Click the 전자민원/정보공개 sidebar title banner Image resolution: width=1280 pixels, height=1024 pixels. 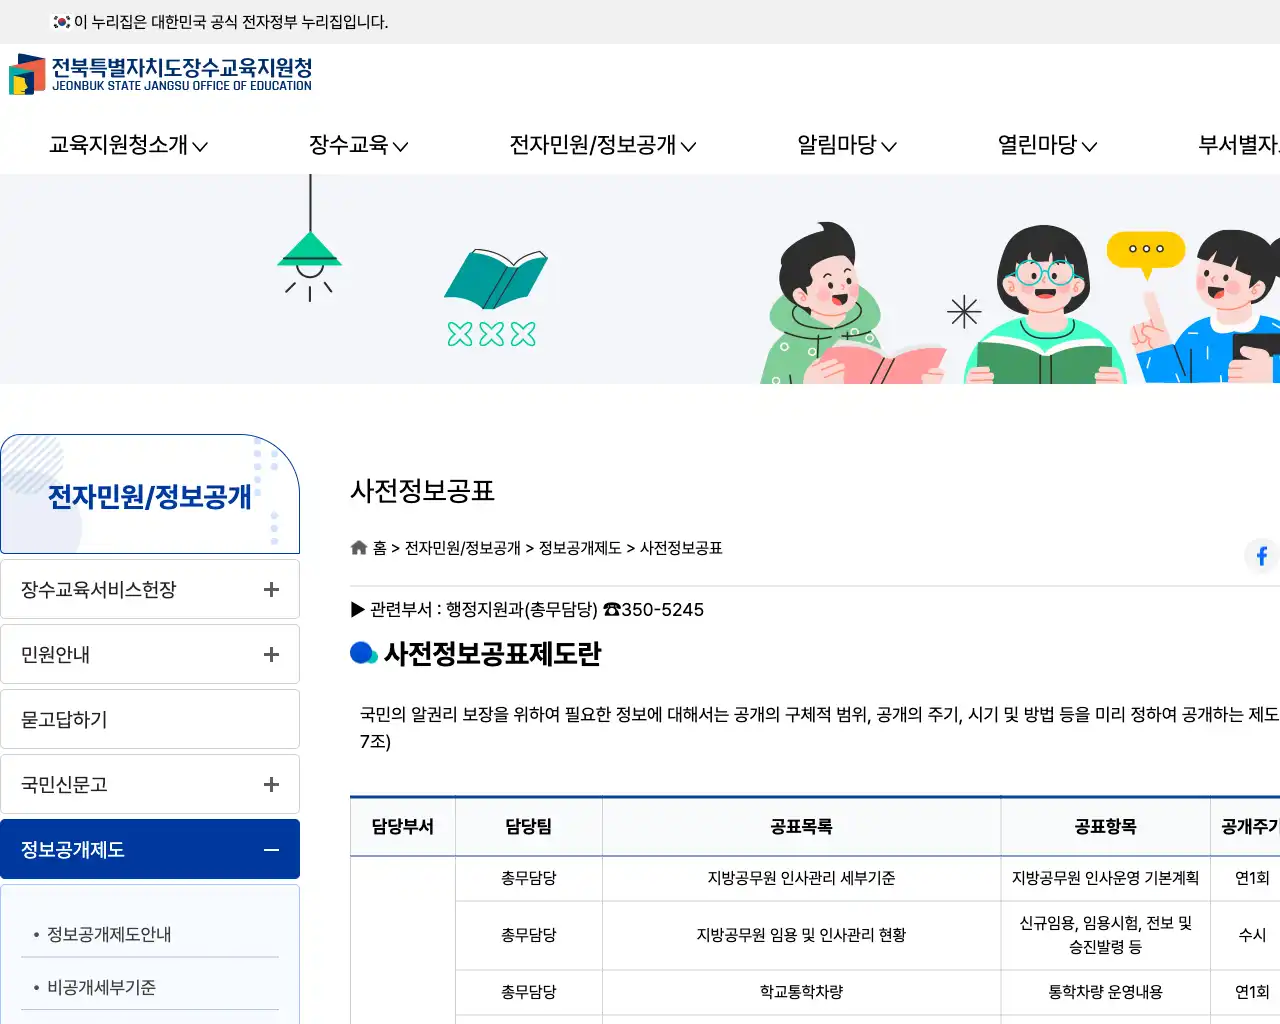(150, 494)
